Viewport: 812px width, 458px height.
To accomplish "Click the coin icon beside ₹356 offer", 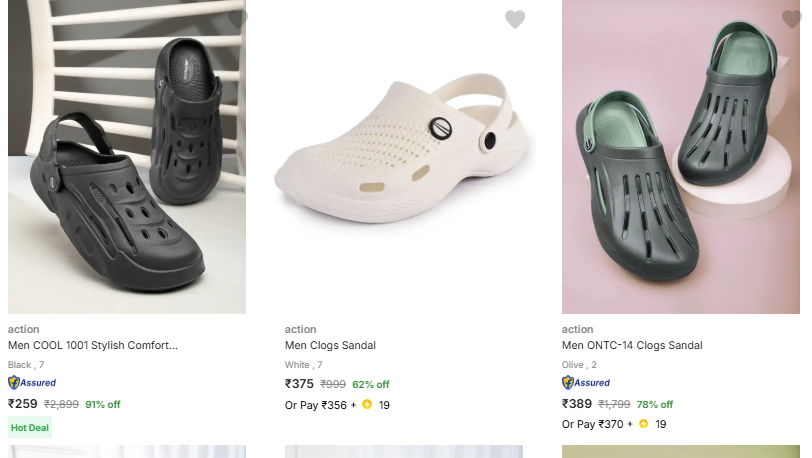I will pos(367,405).
